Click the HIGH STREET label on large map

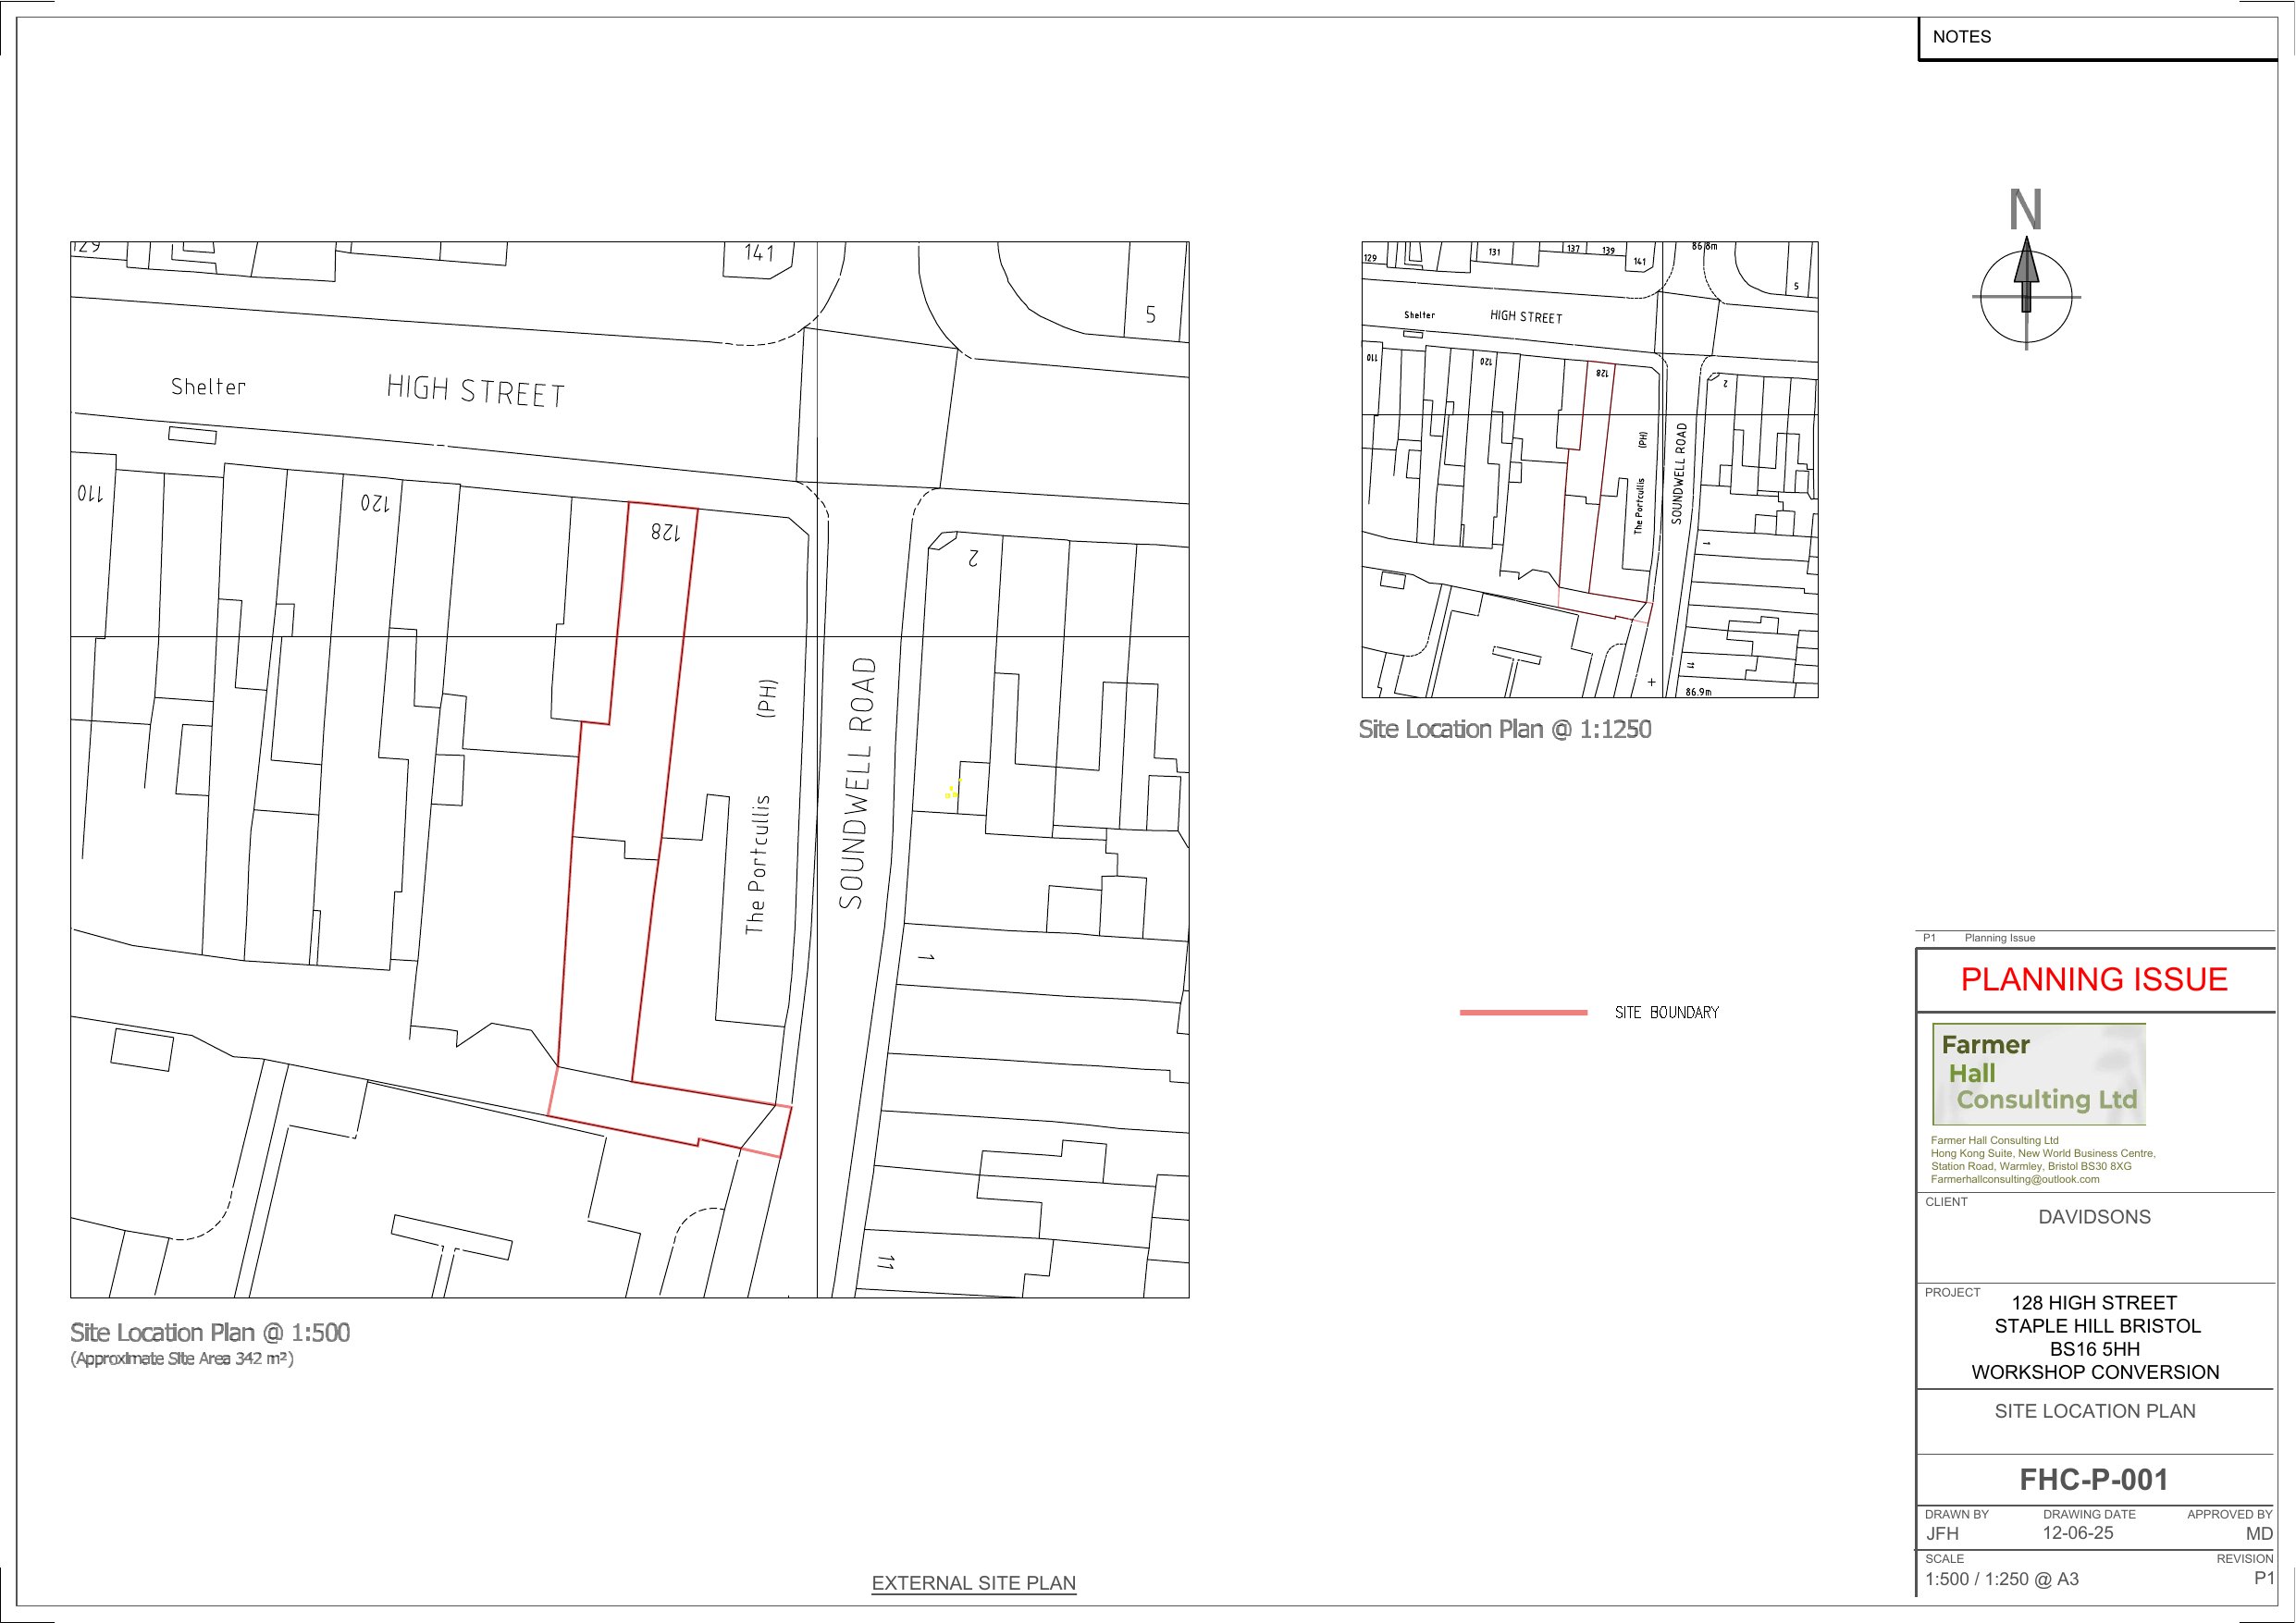pos(476,391)
